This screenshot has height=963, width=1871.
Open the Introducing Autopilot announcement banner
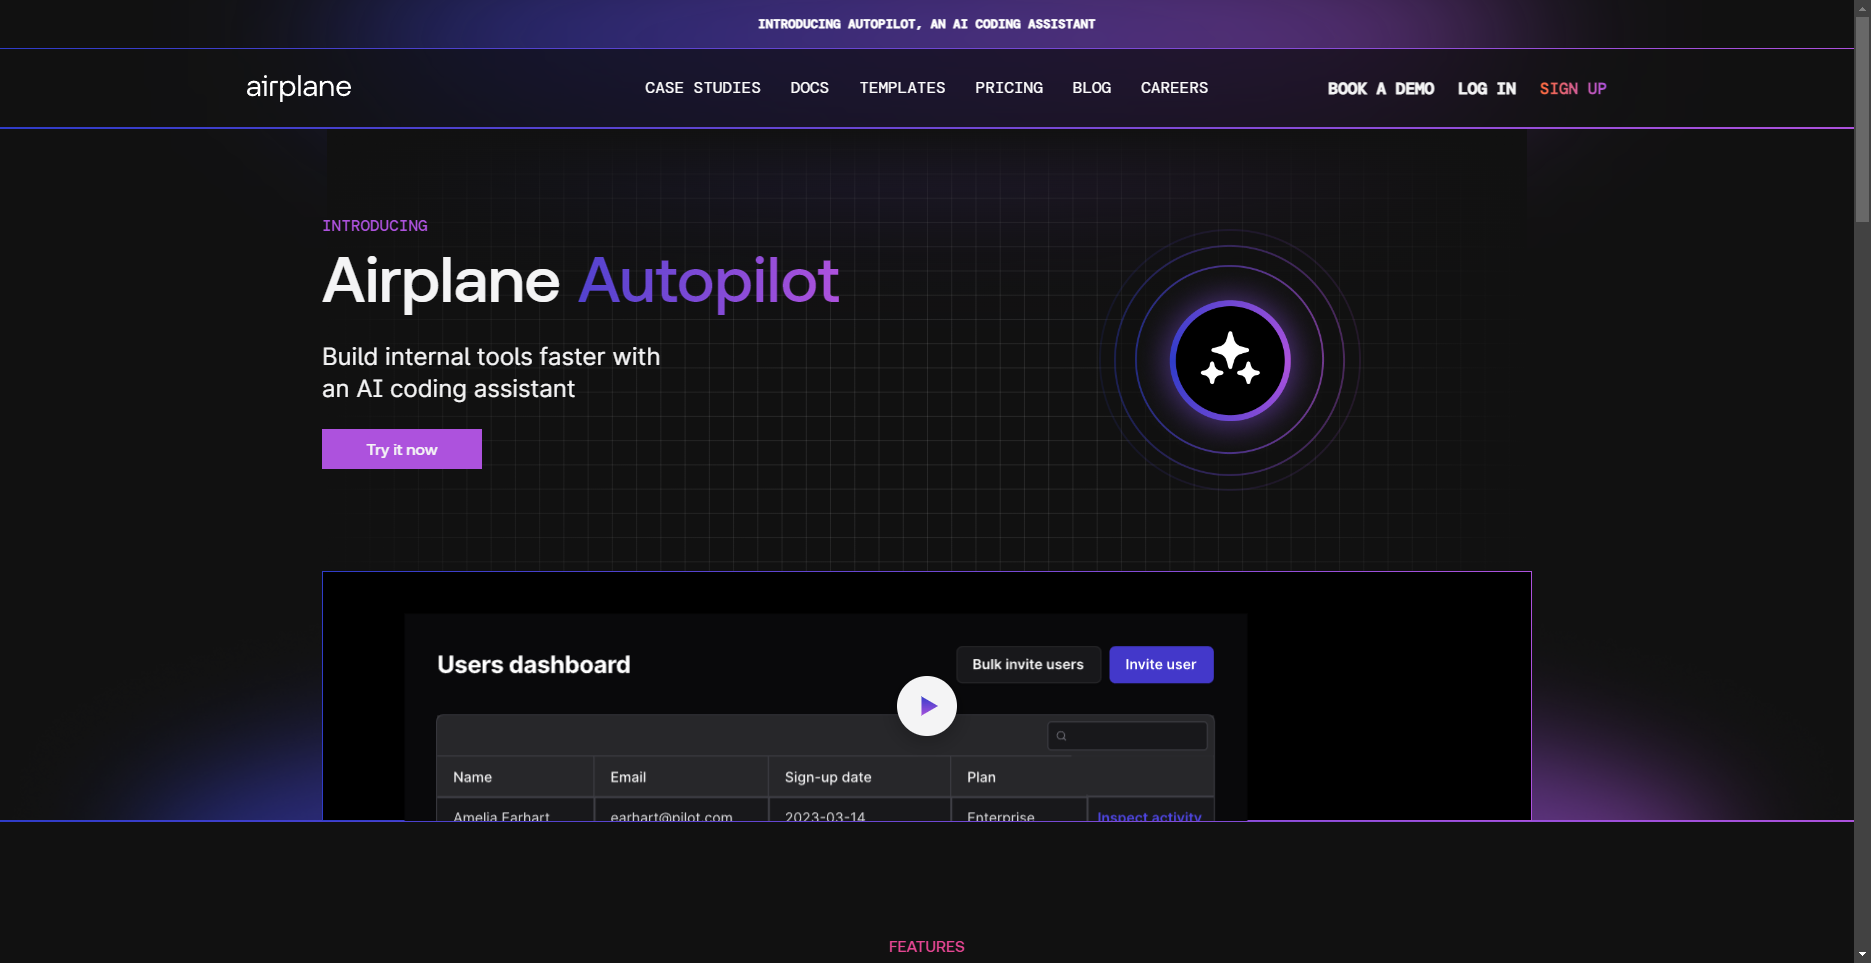click(x=926, y=24)
